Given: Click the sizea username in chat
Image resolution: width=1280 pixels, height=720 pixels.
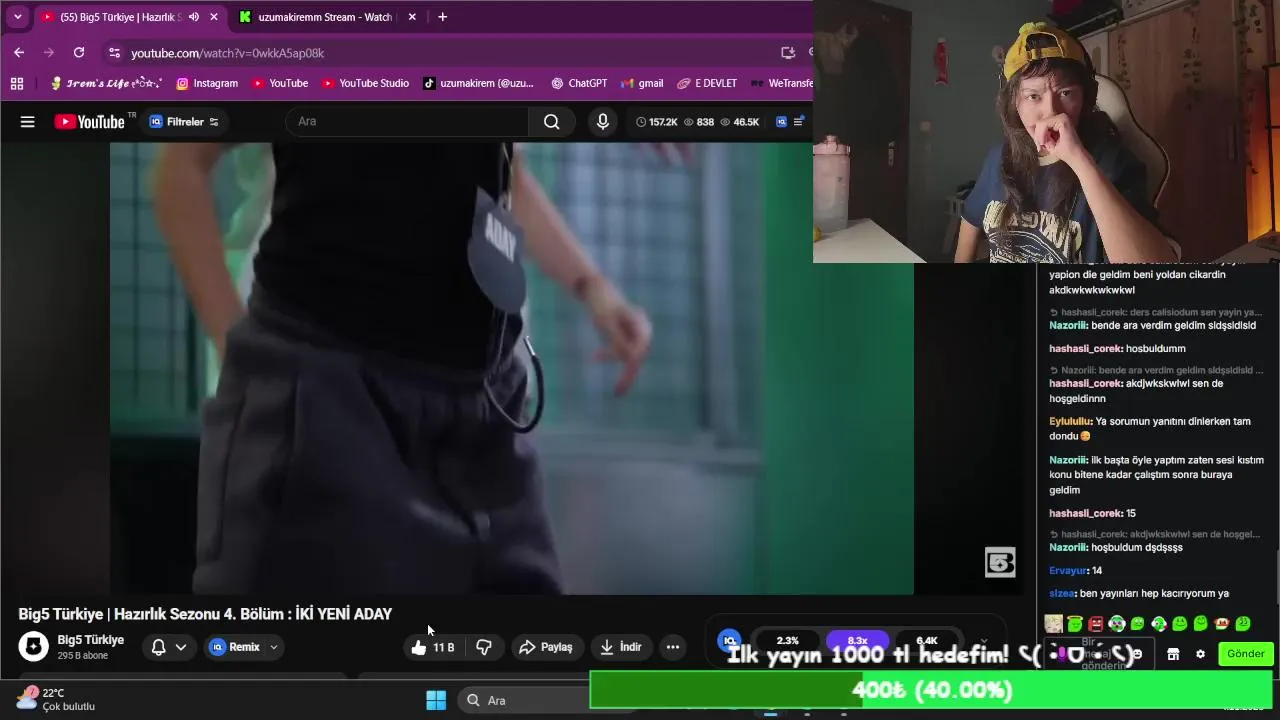Looking at the screenshot, I should tap(1063, 594).
